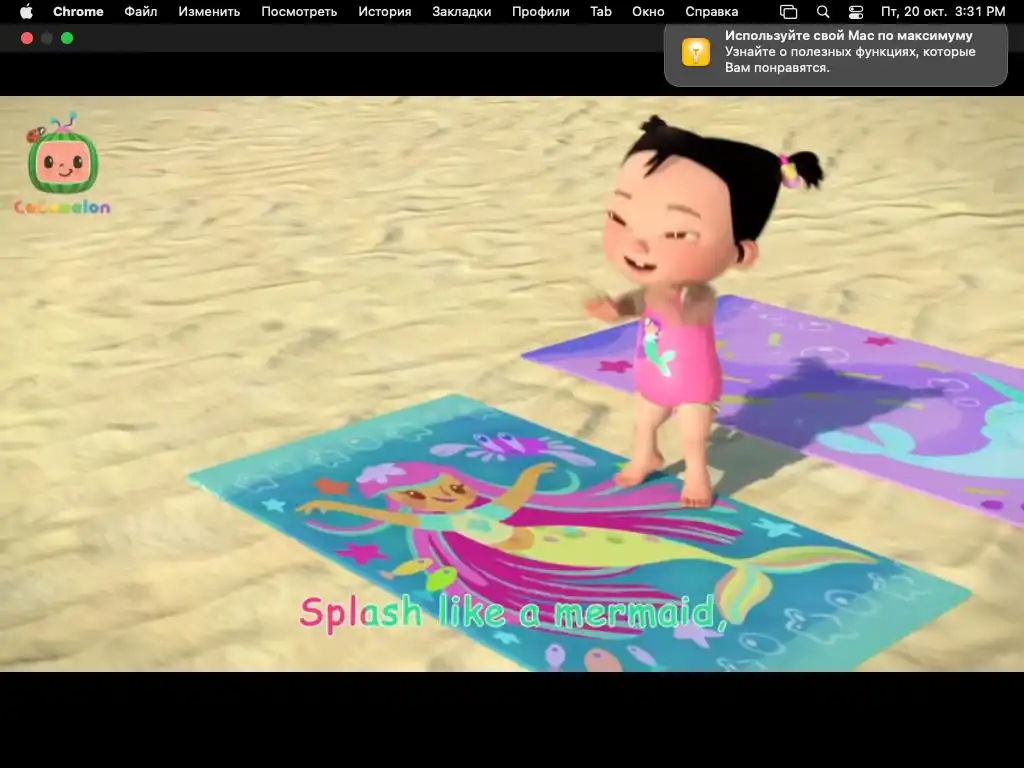The height and width of the screenshot is (768, 1024).
Task: Open the Apple menu
Action: [x=26, y=12]
